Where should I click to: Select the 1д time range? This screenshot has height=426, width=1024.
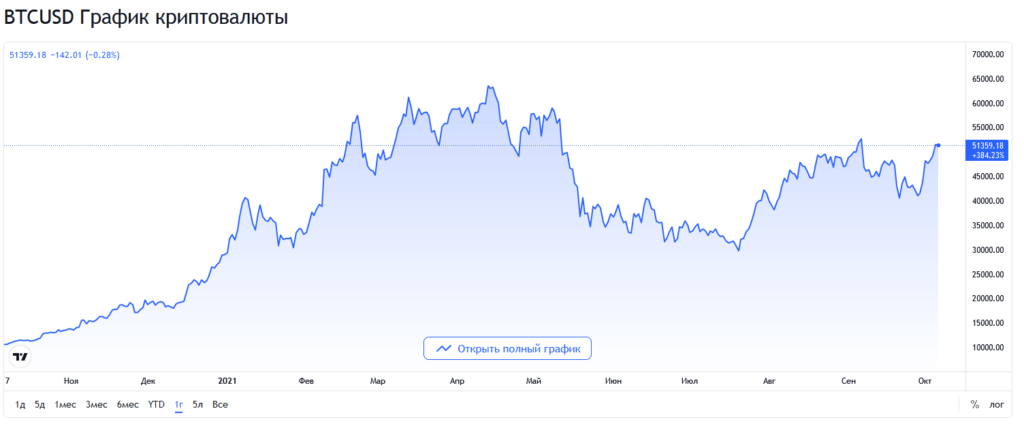point(20,404)
